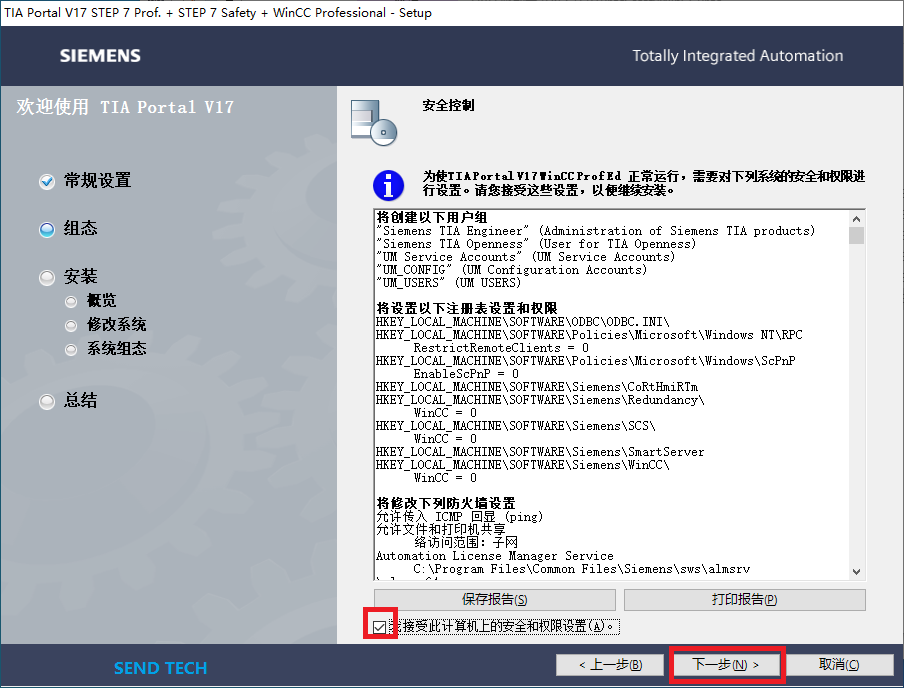
Task: Click the SIEMENS logo in the header
Action: click(x=100, y=56)
